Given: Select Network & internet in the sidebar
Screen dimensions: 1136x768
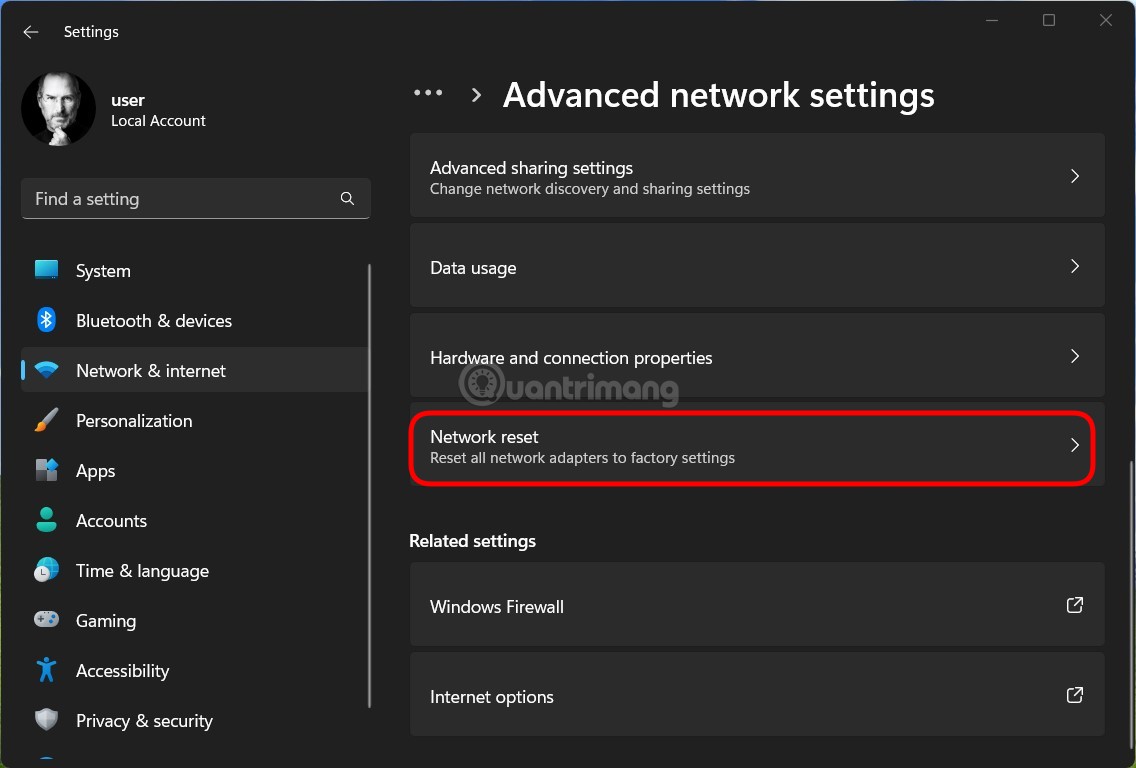Looking at the screenshot, I should click(150, 370).
